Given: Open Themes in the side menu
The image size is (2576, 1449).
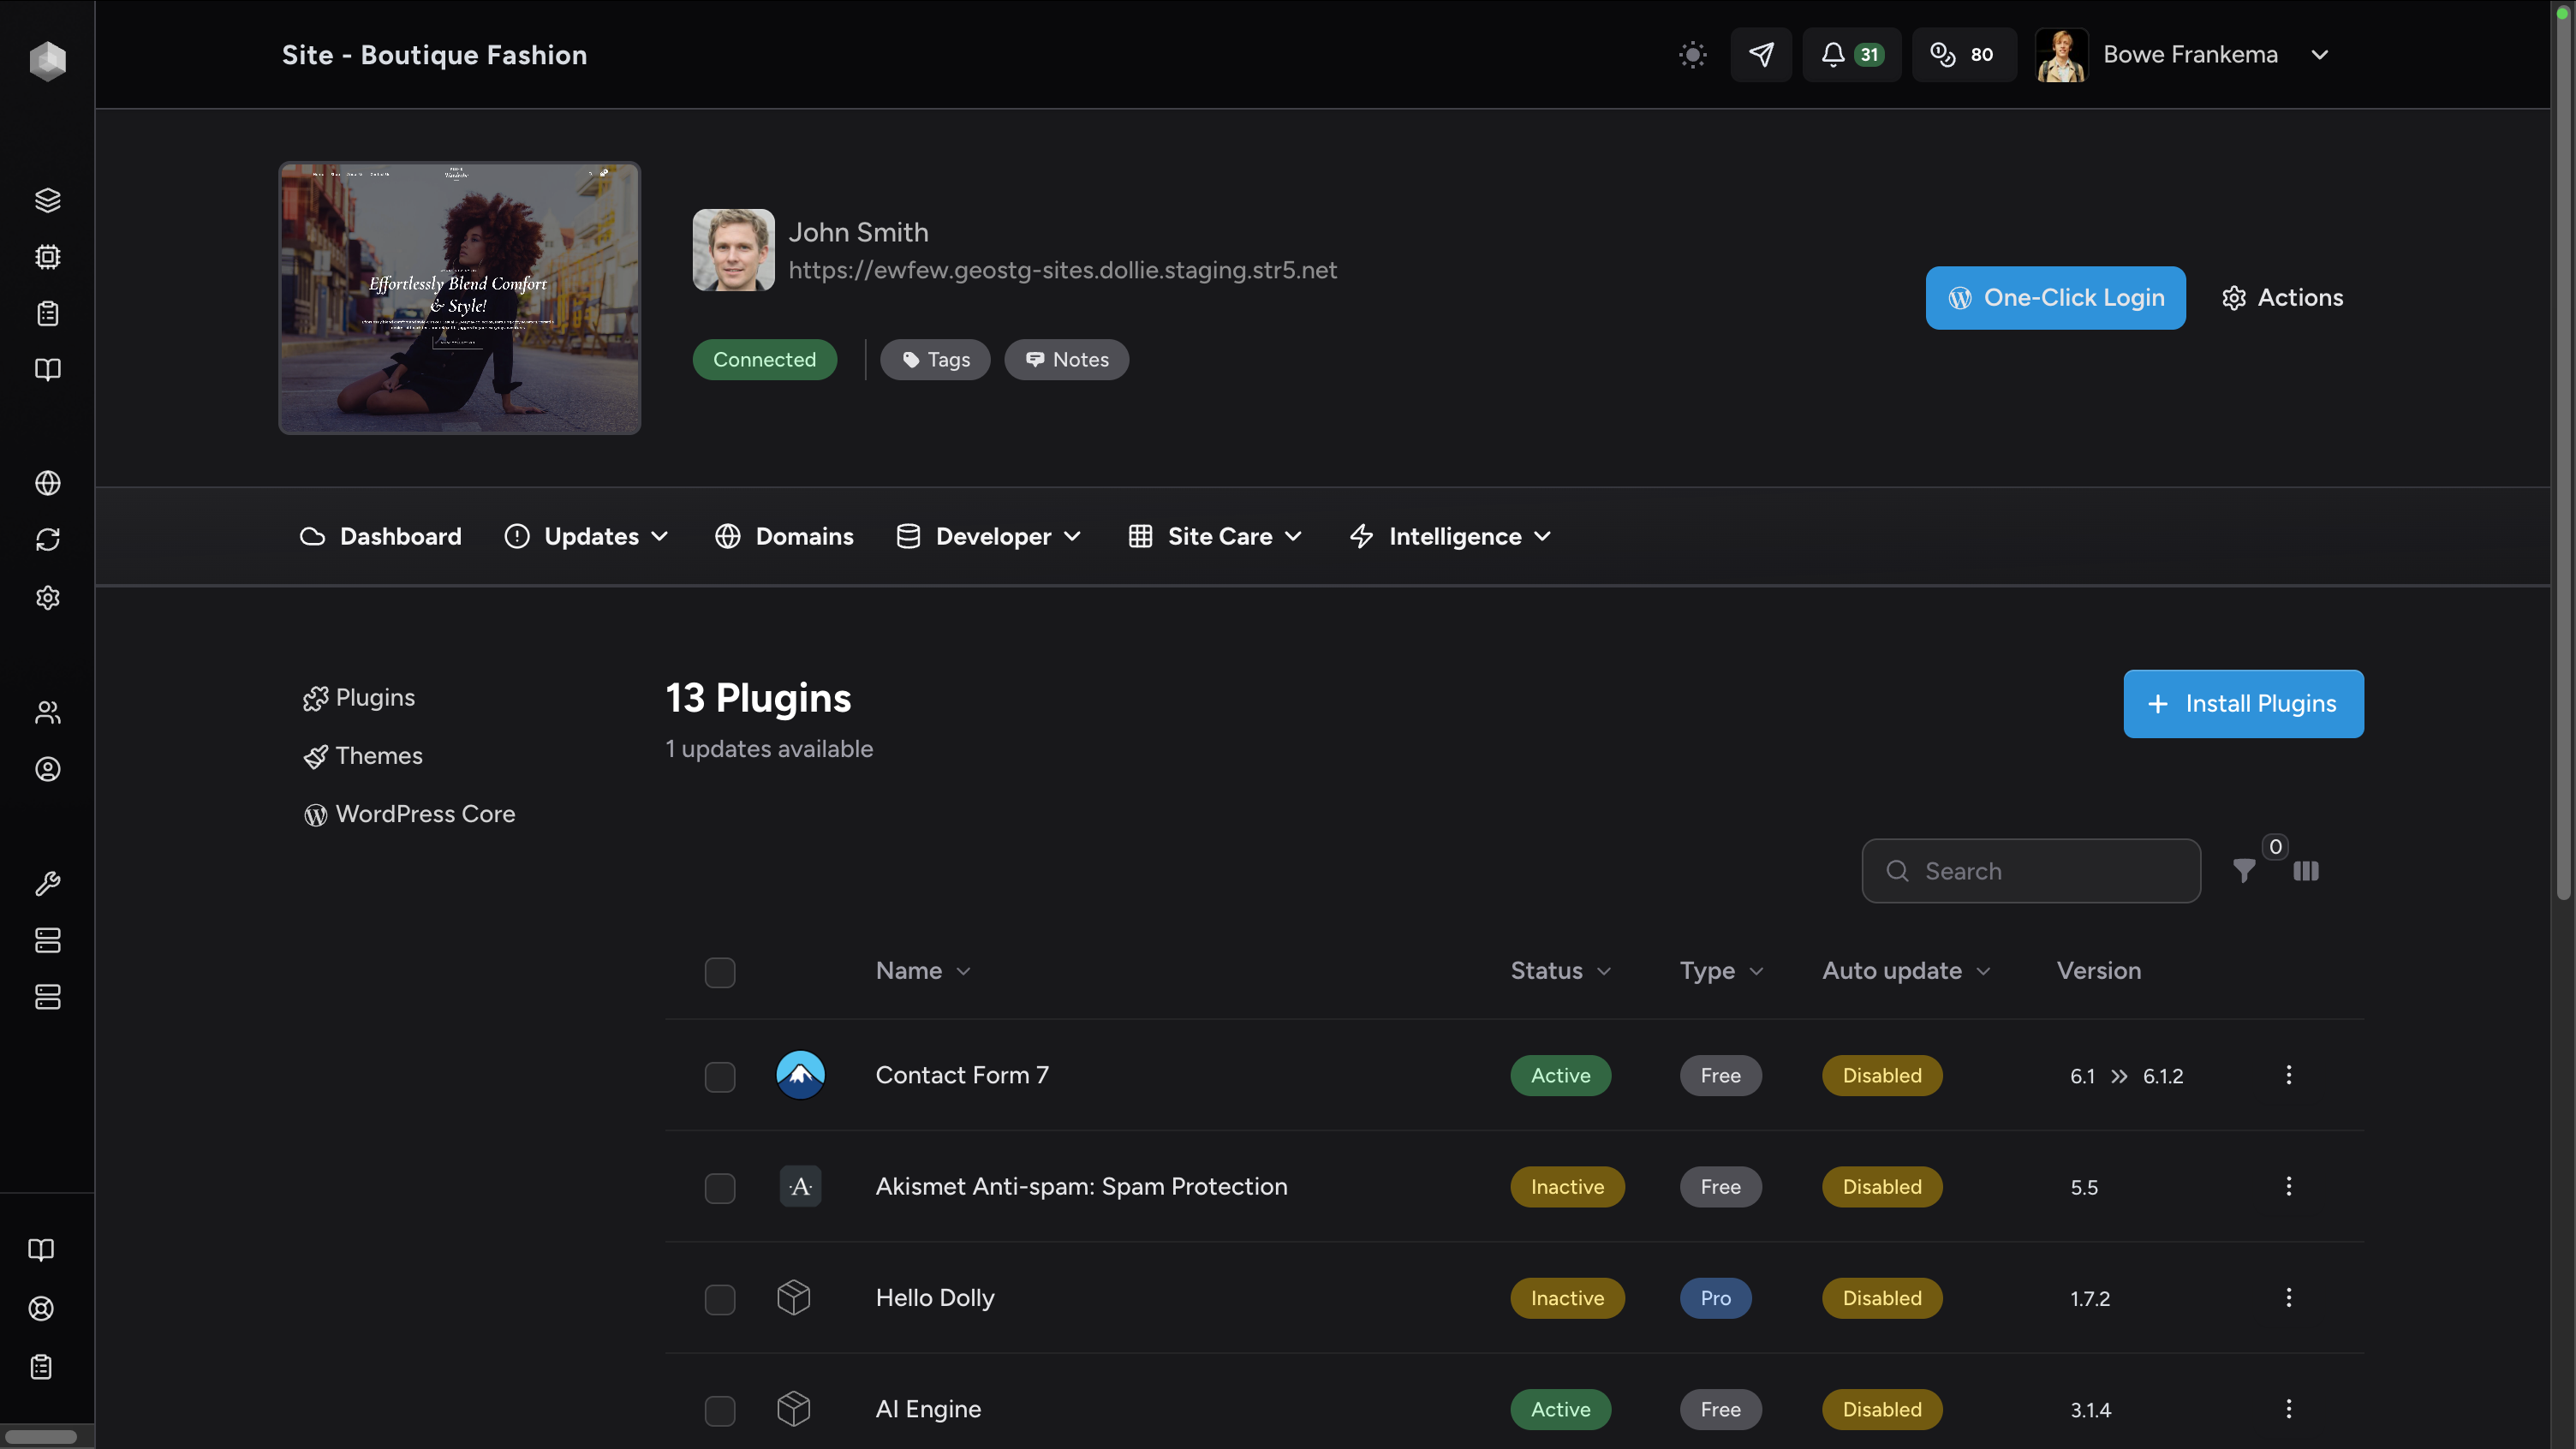Looking at the screenshot, I should click(x=378, y=756).
